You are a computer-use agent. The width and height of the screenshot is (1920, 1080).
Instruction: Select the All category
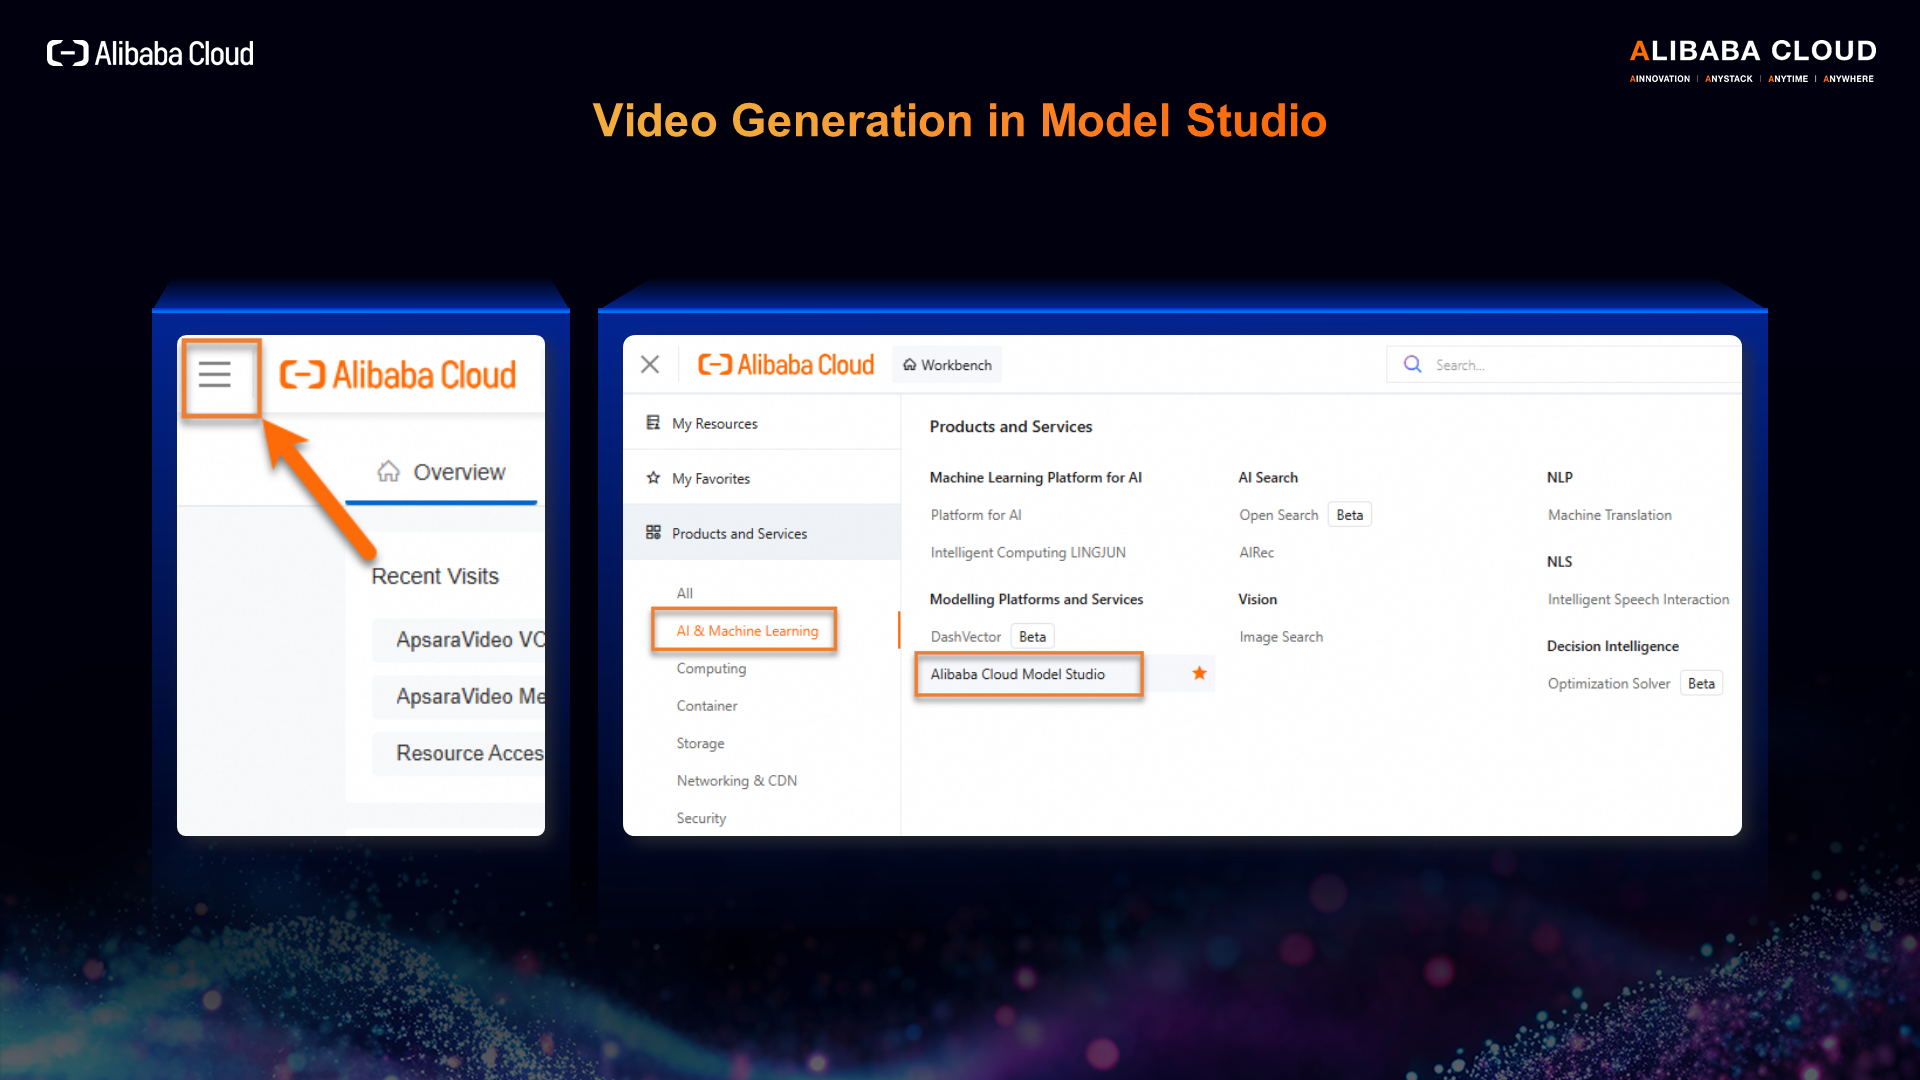(x=685, y=594)
